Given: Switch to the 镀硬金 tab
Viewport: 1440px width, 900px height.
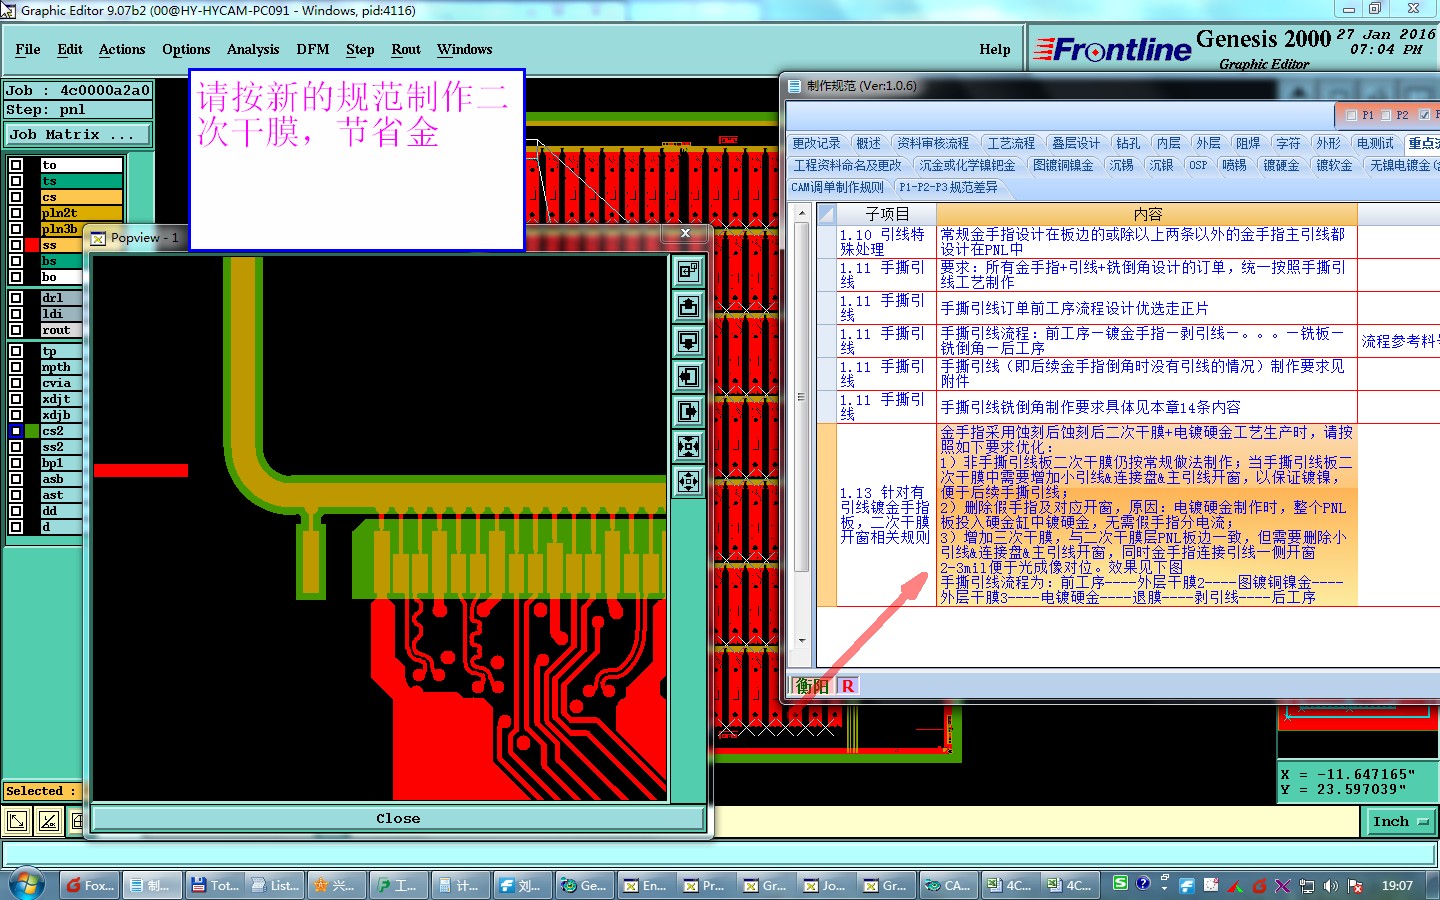Looking at the screenshot, I should tap(1281, 165).
